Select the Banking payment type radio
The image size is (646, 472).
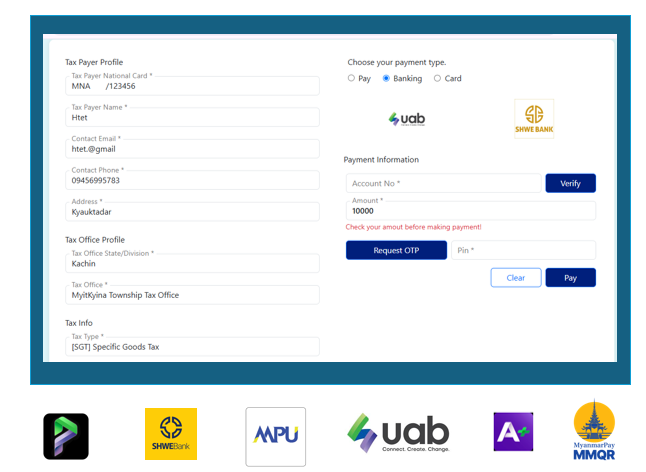coord(386,78)
